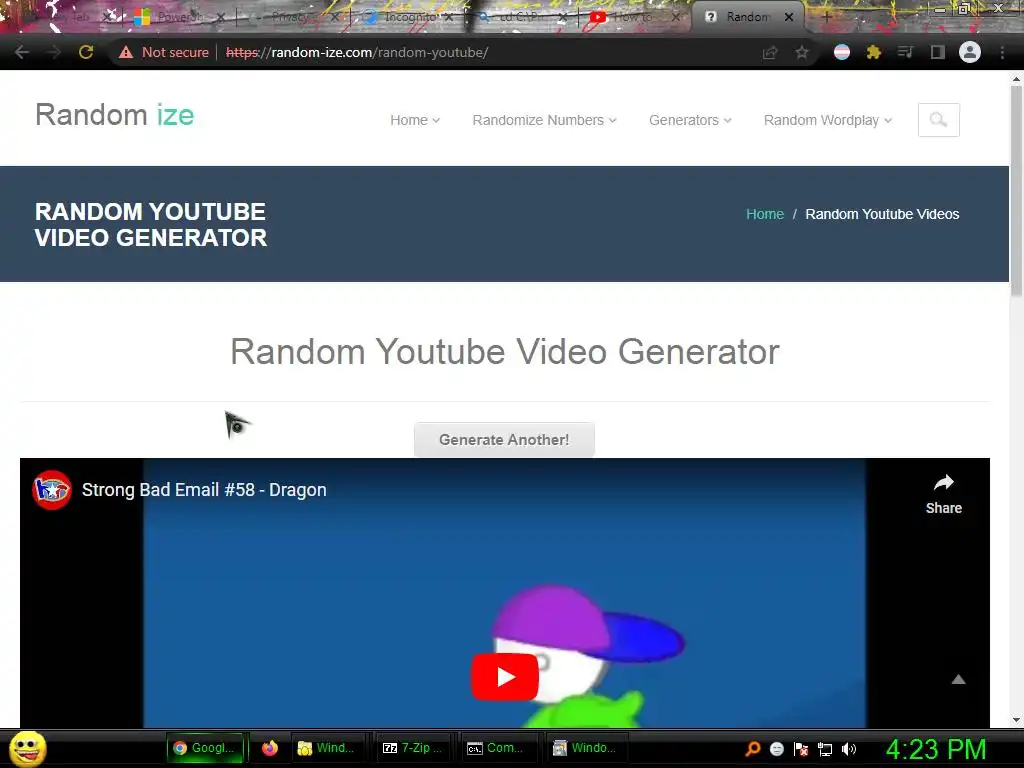Play the video with red YouTube button
Screen dimensions: 1024x768
(x=505, y=677)
